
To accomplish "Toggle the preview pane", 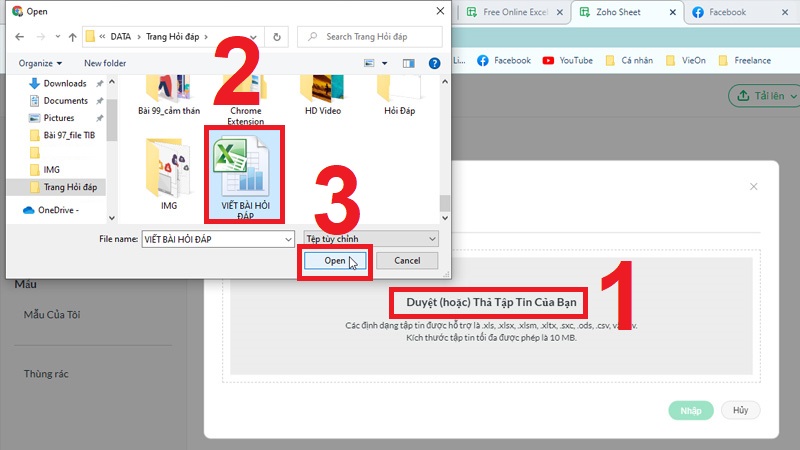I will point(409,63).
